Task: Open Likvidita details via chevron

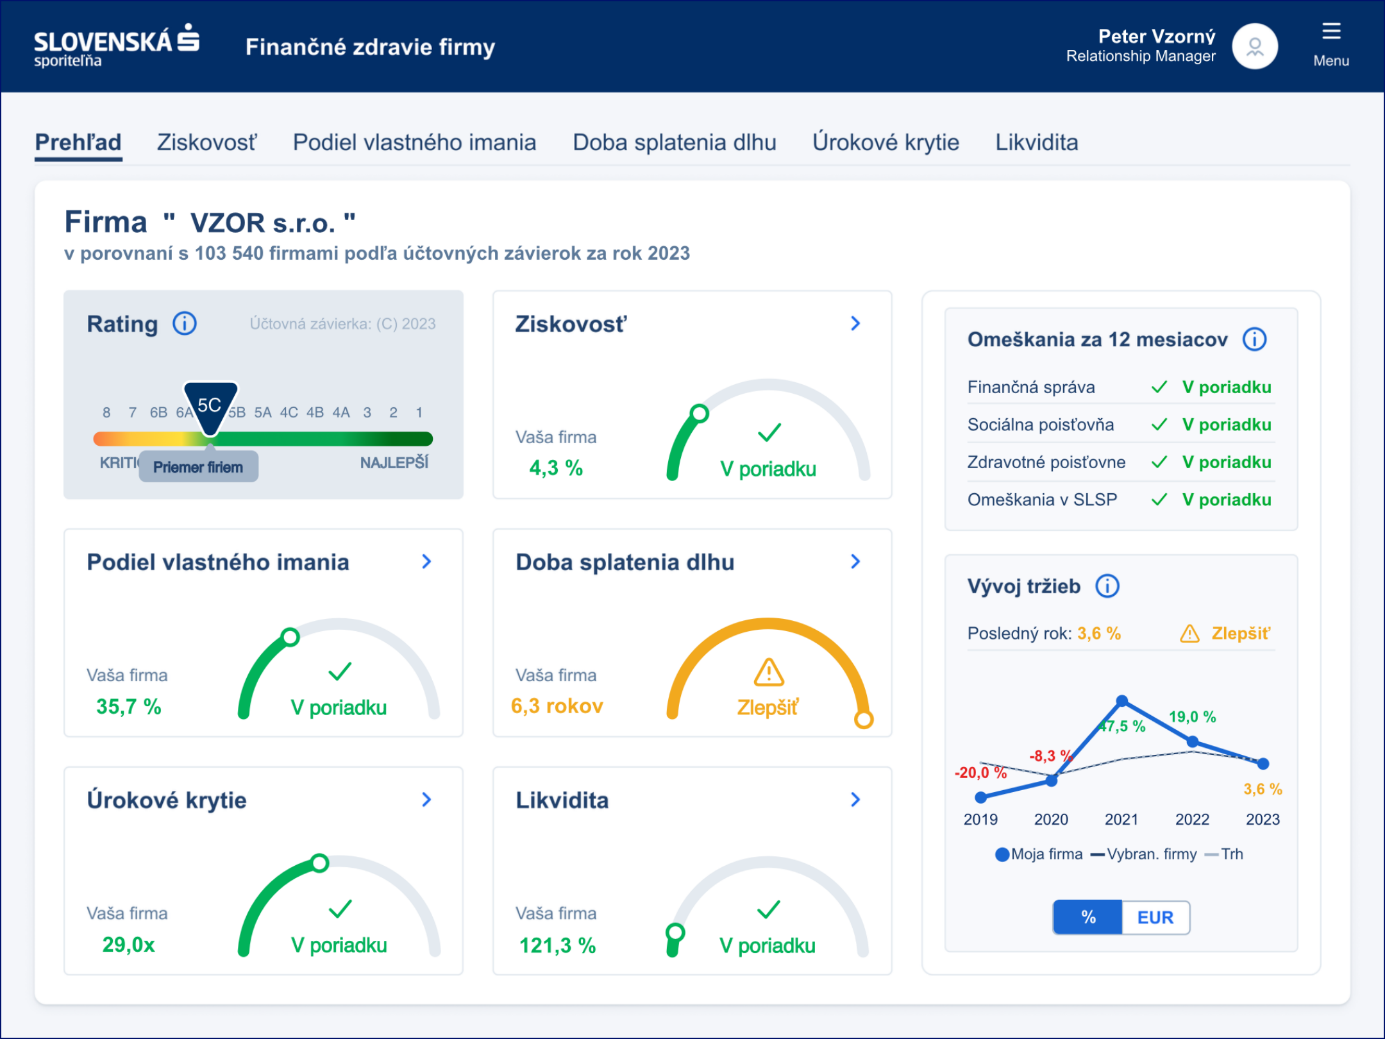Action: pyautogui.click(x=855, y=799)
